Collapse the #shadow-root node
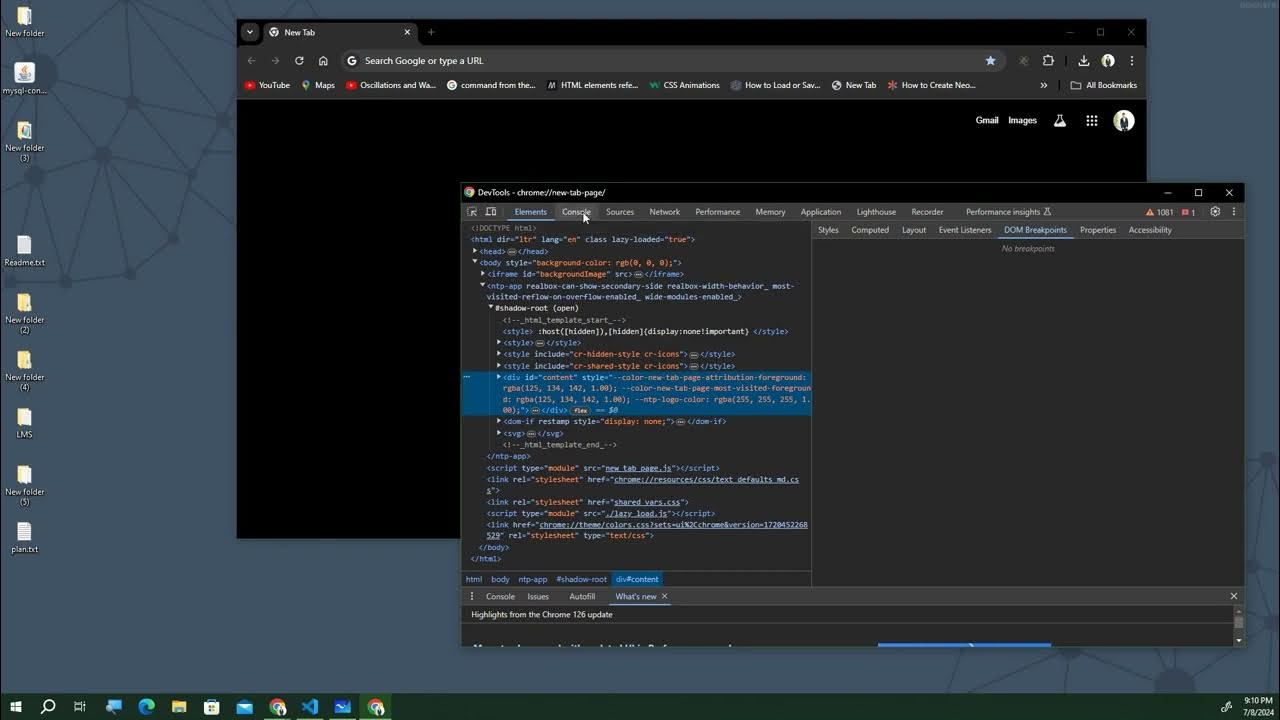 pyautogui.click(x=491, y=308)
